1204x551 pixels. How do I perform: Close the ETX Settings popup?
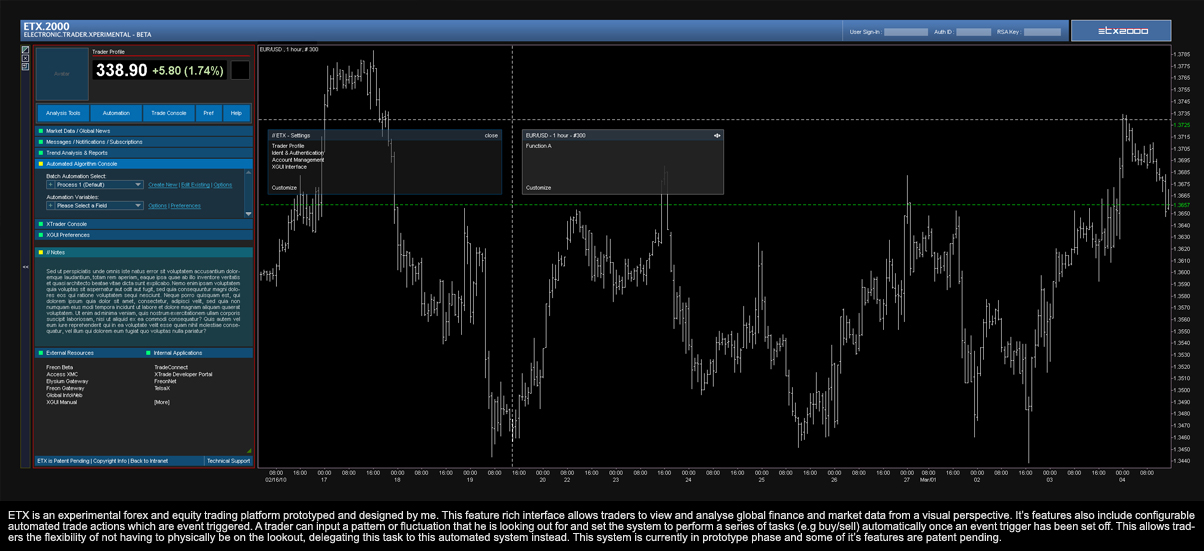[491, 135]
